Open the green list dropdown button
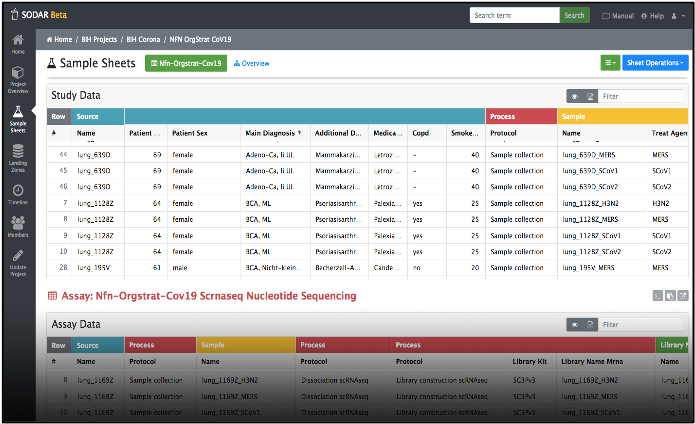Image resolution: width=695 pixels, height=424 pixels. pos(610,63)
